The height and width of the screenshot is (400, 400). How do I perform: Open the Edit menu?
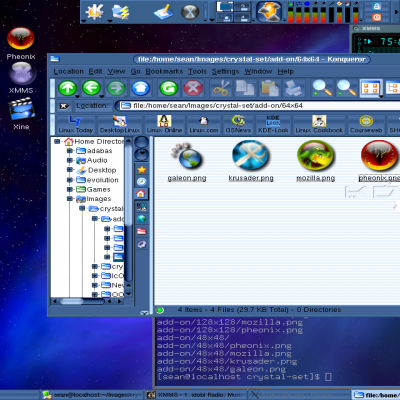pyautogui.click(x=95, y=71)
